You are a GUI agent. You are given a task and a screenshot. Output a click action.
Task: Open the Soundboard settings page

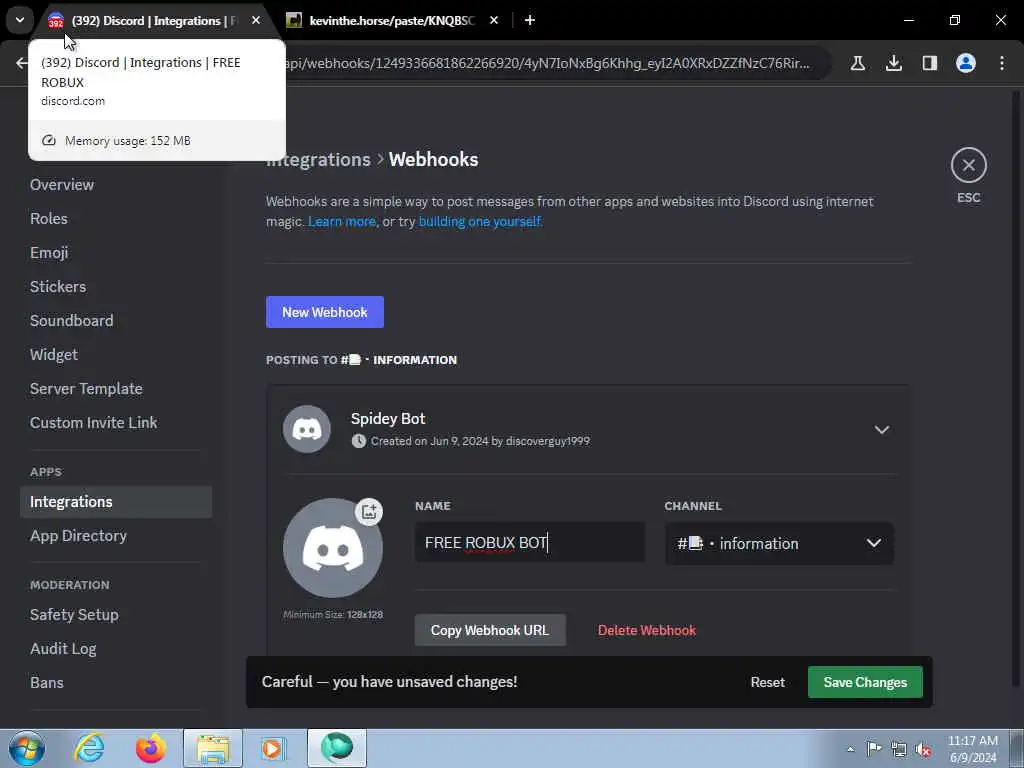point(72,321)
